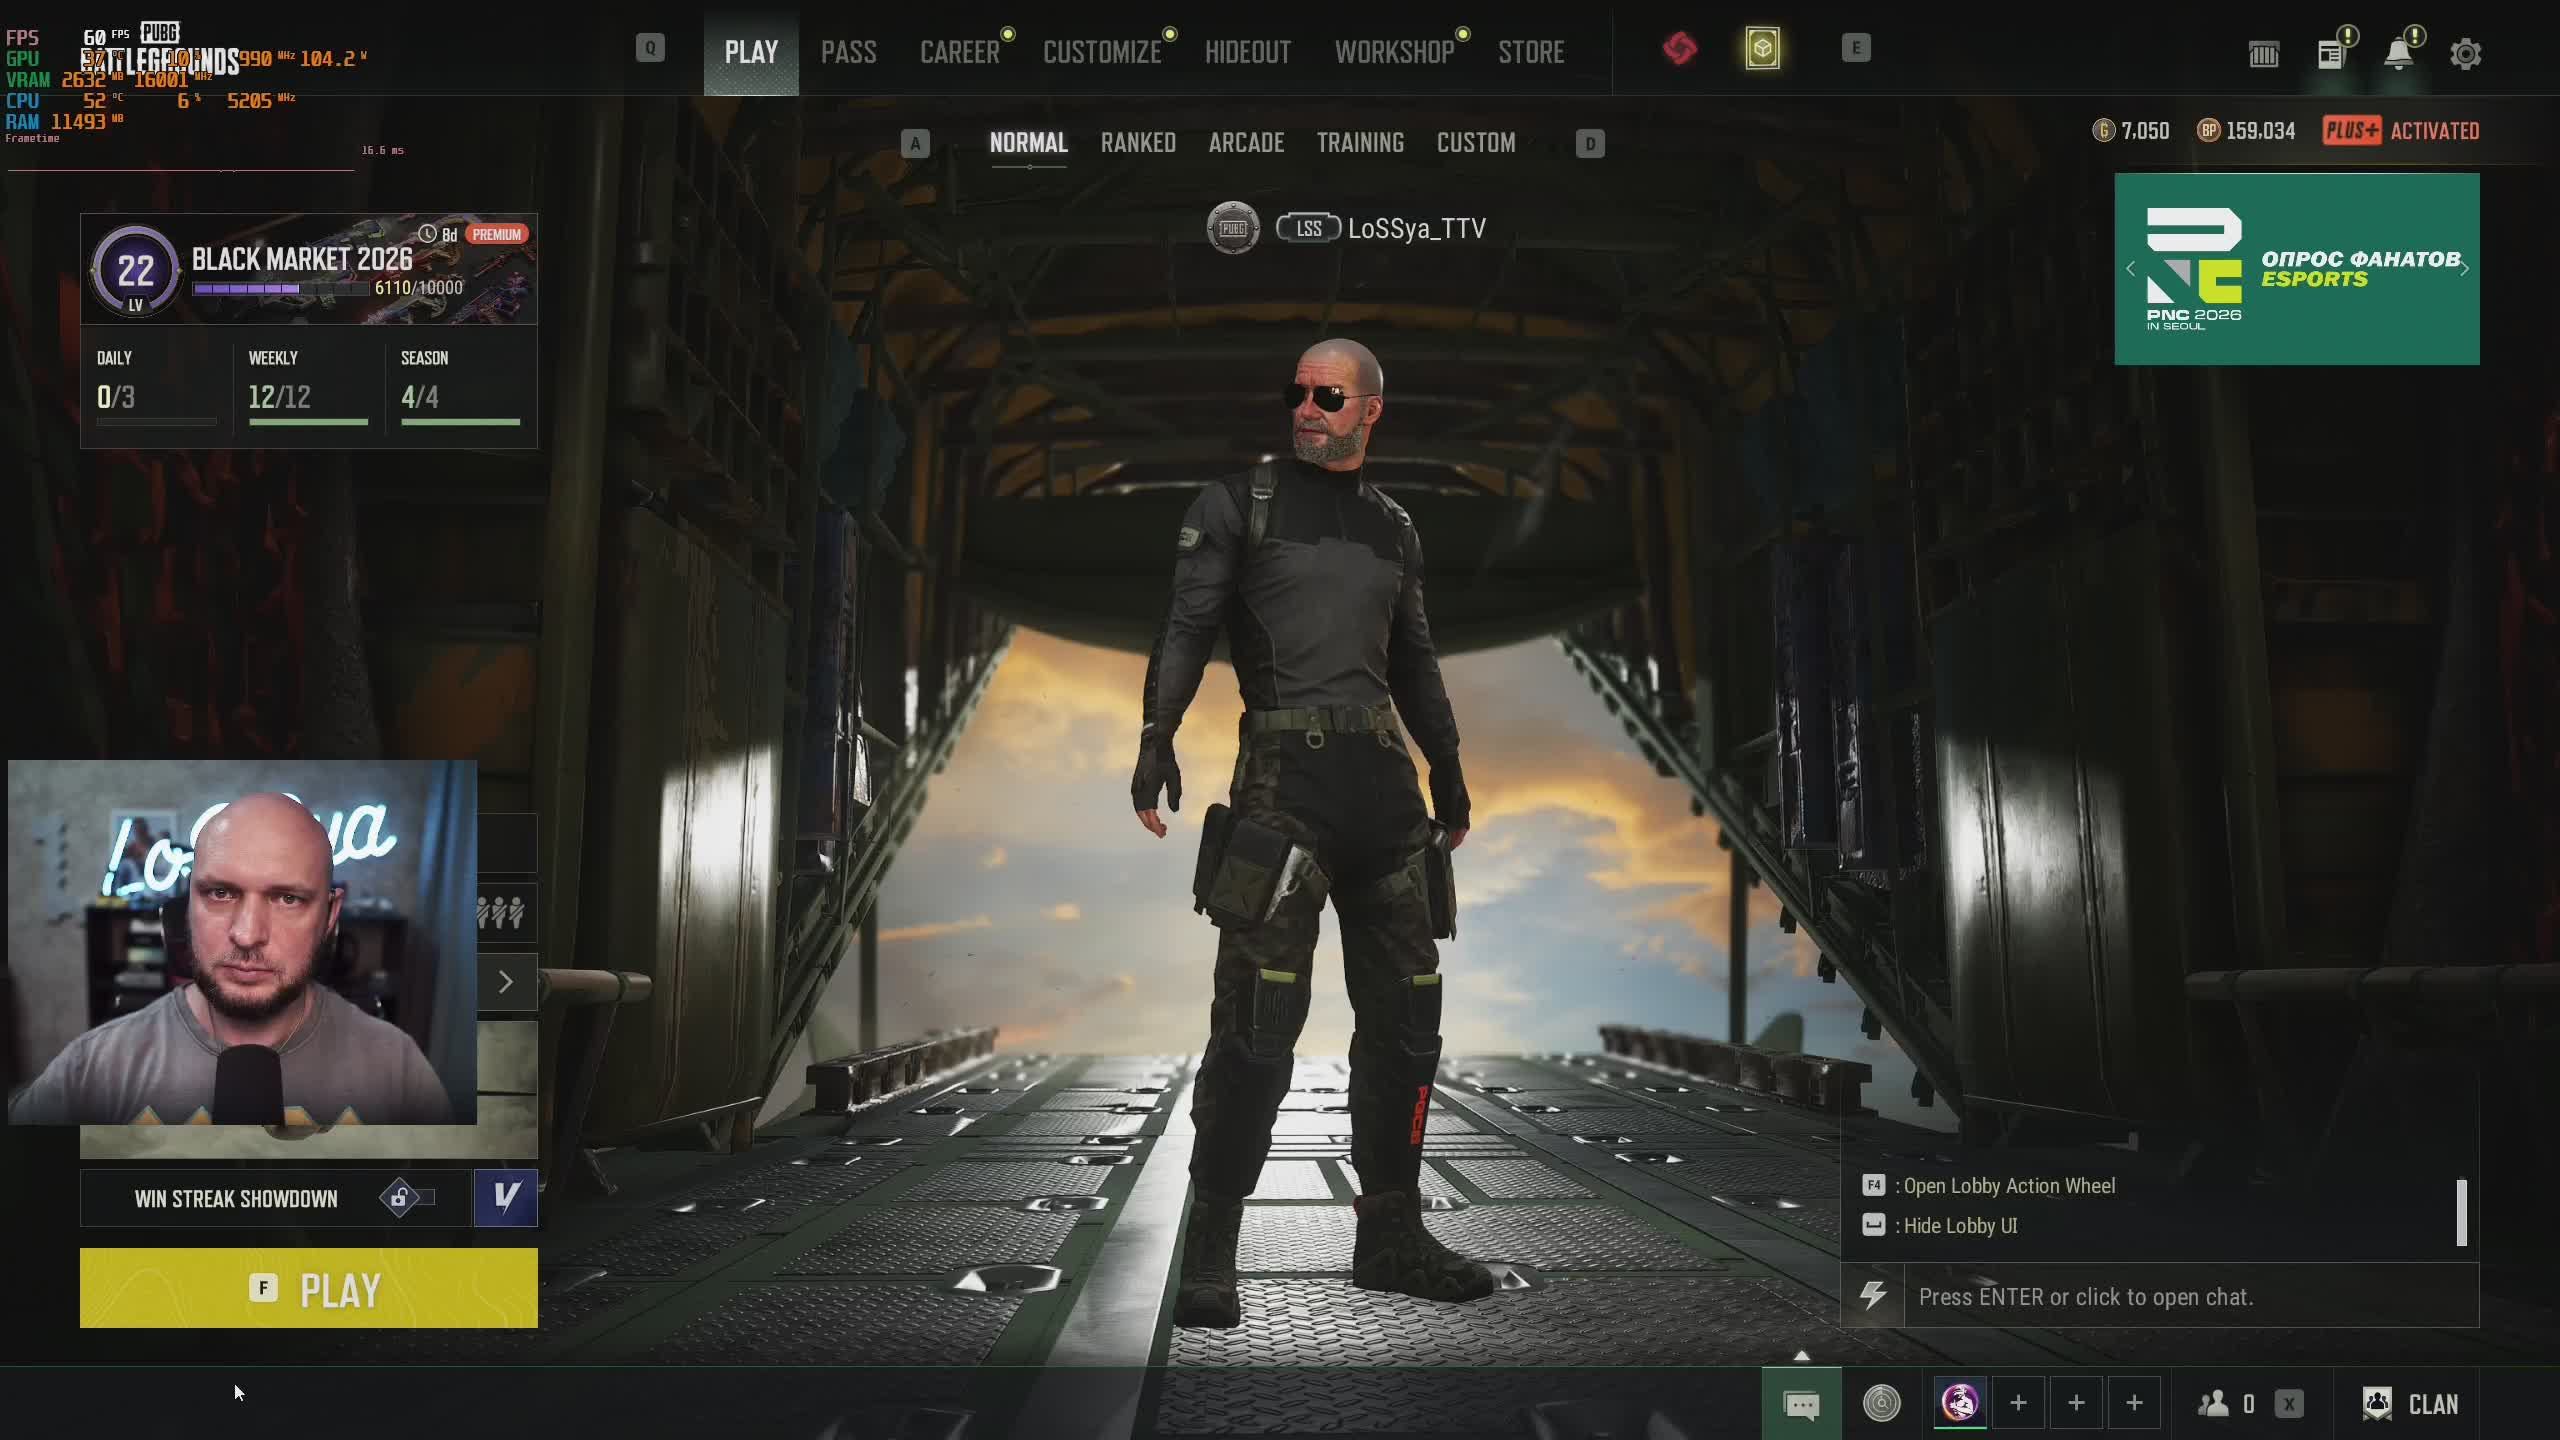Click the lightning quick-chat icon

coord(1873,1296)
